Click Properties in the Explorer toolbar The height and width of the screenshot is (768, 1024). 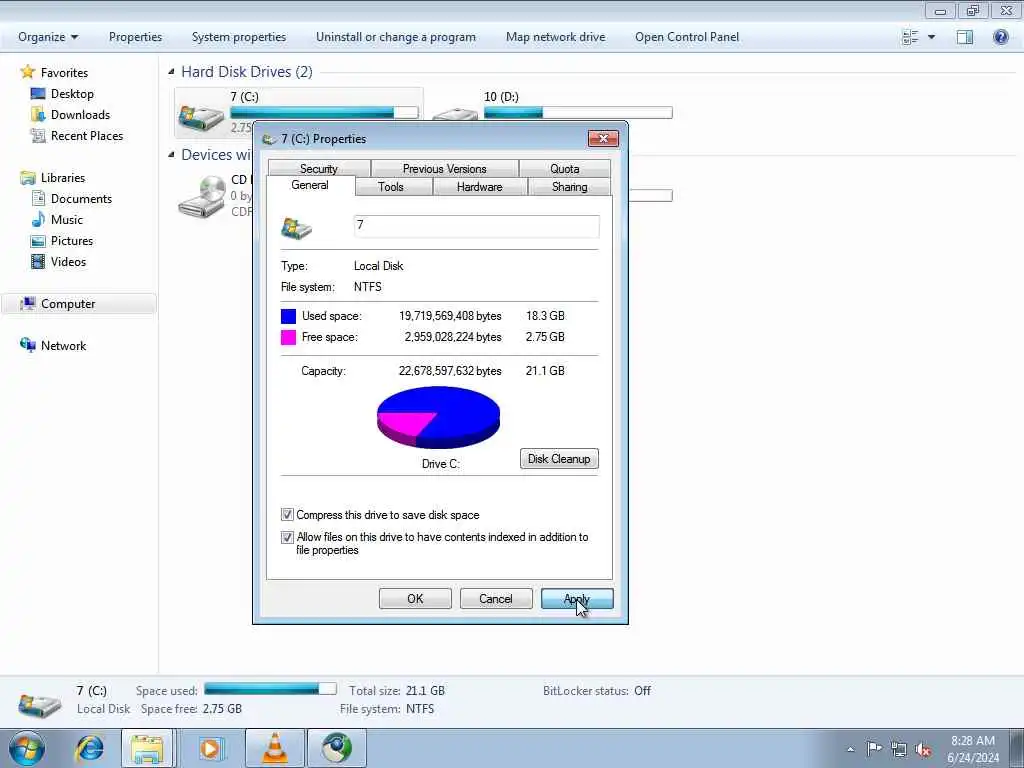click(x=135, y=37)
